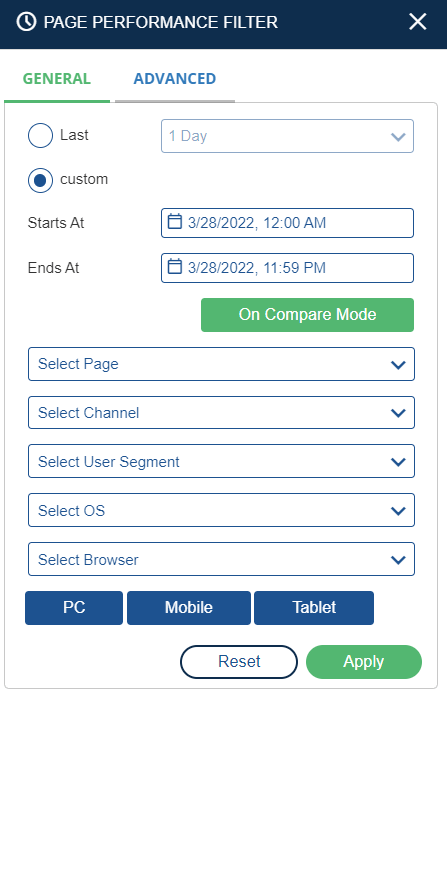Toggle the PC device filter
Screen dimensions: 447x877
(x=74, y=607)
